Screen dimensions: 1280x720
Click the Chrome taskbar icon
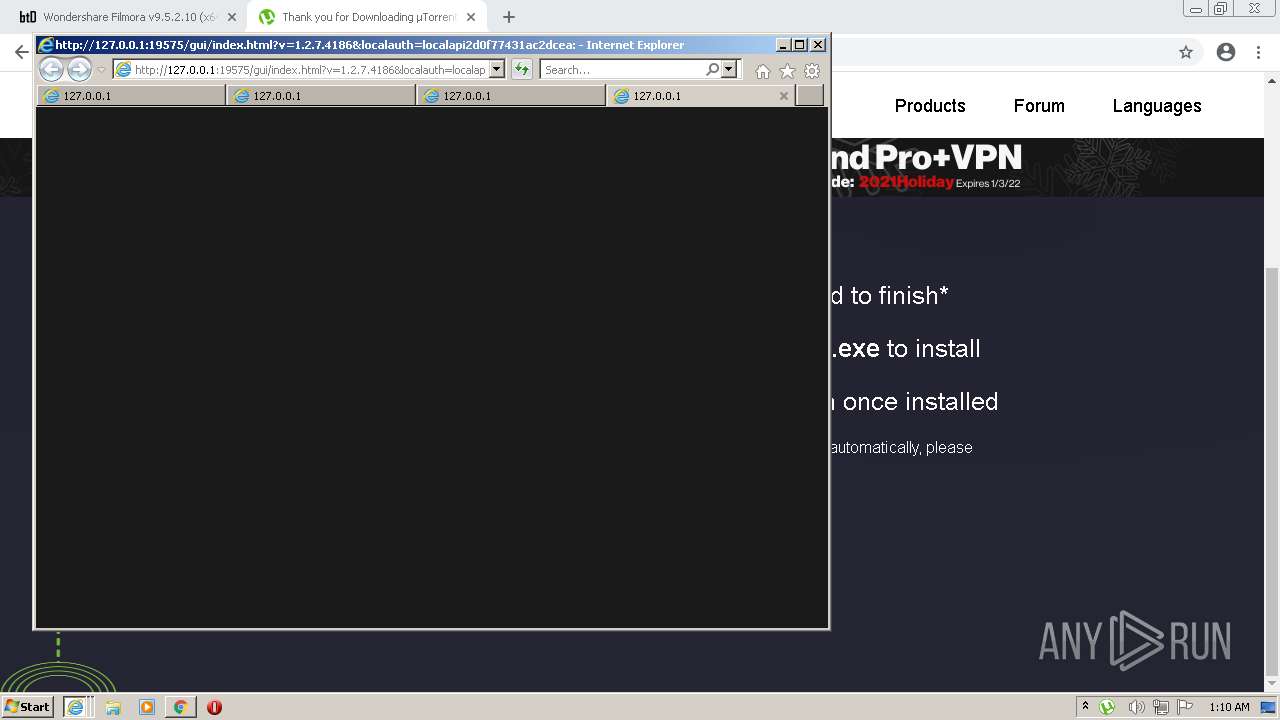pyautogui.click(x=180, y=707)
